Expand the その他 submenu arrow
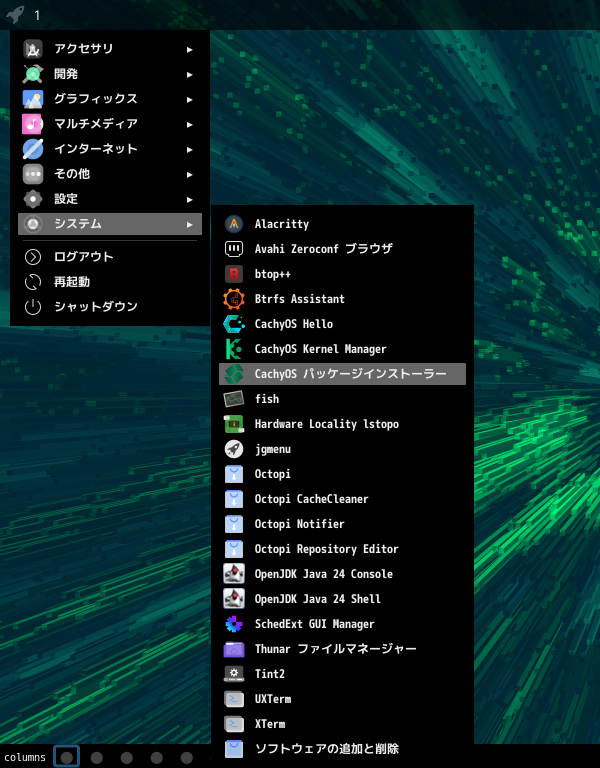Screen dimensions: 600x768 tap(190, 174)
